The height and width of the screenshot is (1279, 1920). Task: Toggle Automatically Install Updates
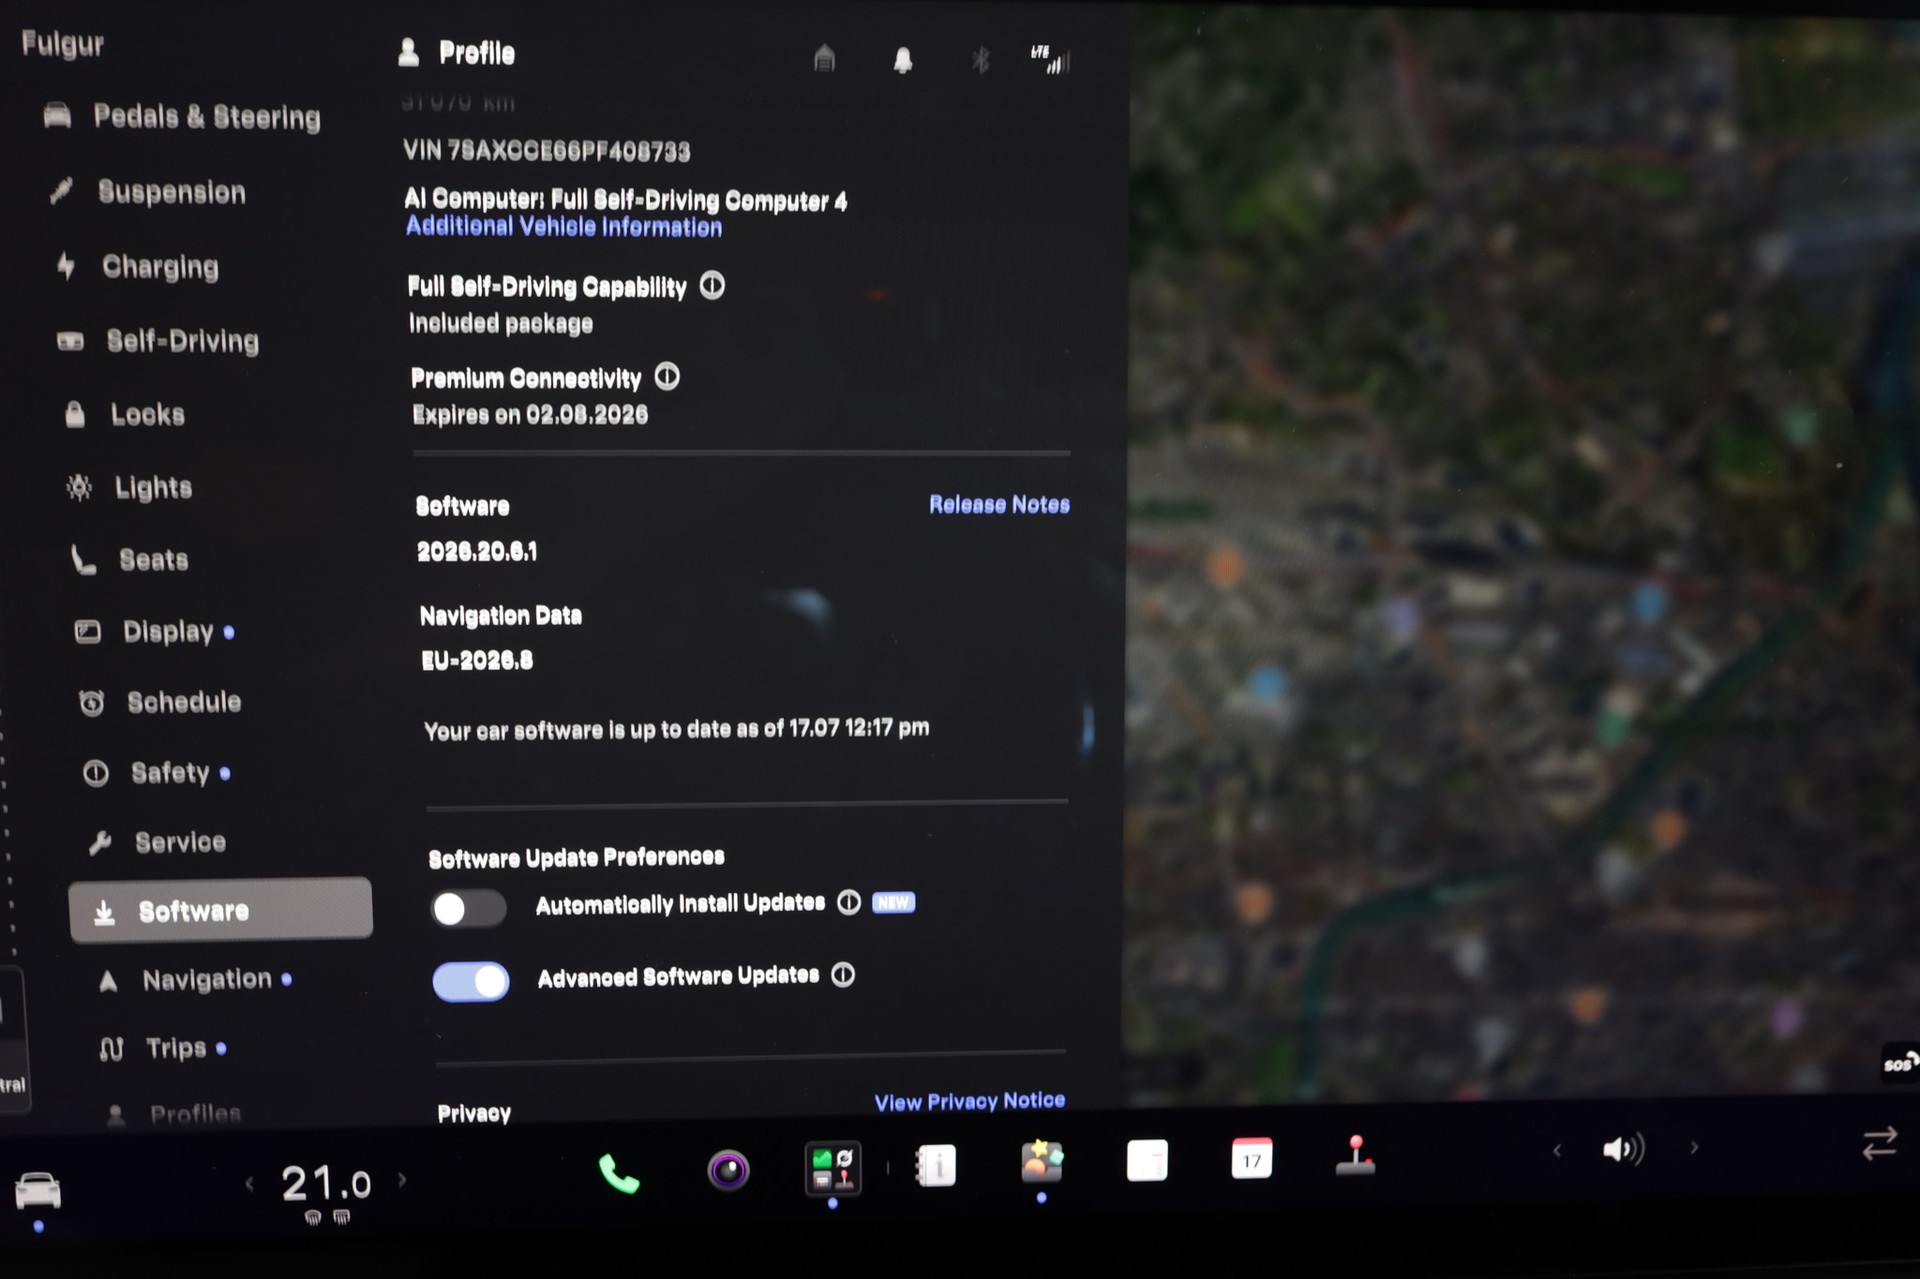(x=468, y=908)
